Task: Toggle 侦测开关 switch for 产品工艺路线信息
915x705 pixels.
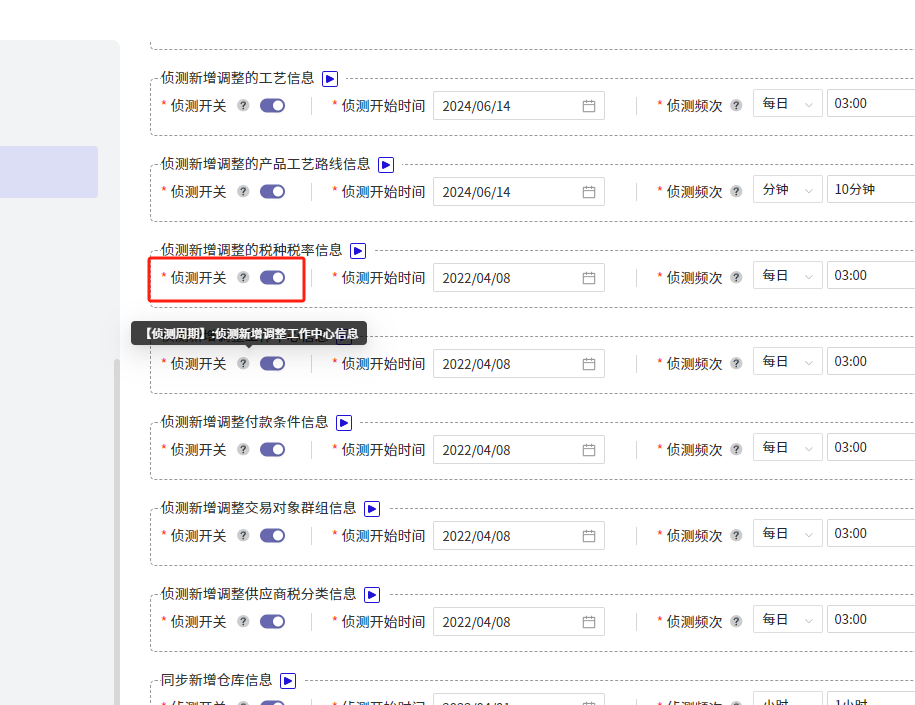Action: coord(273,191)
